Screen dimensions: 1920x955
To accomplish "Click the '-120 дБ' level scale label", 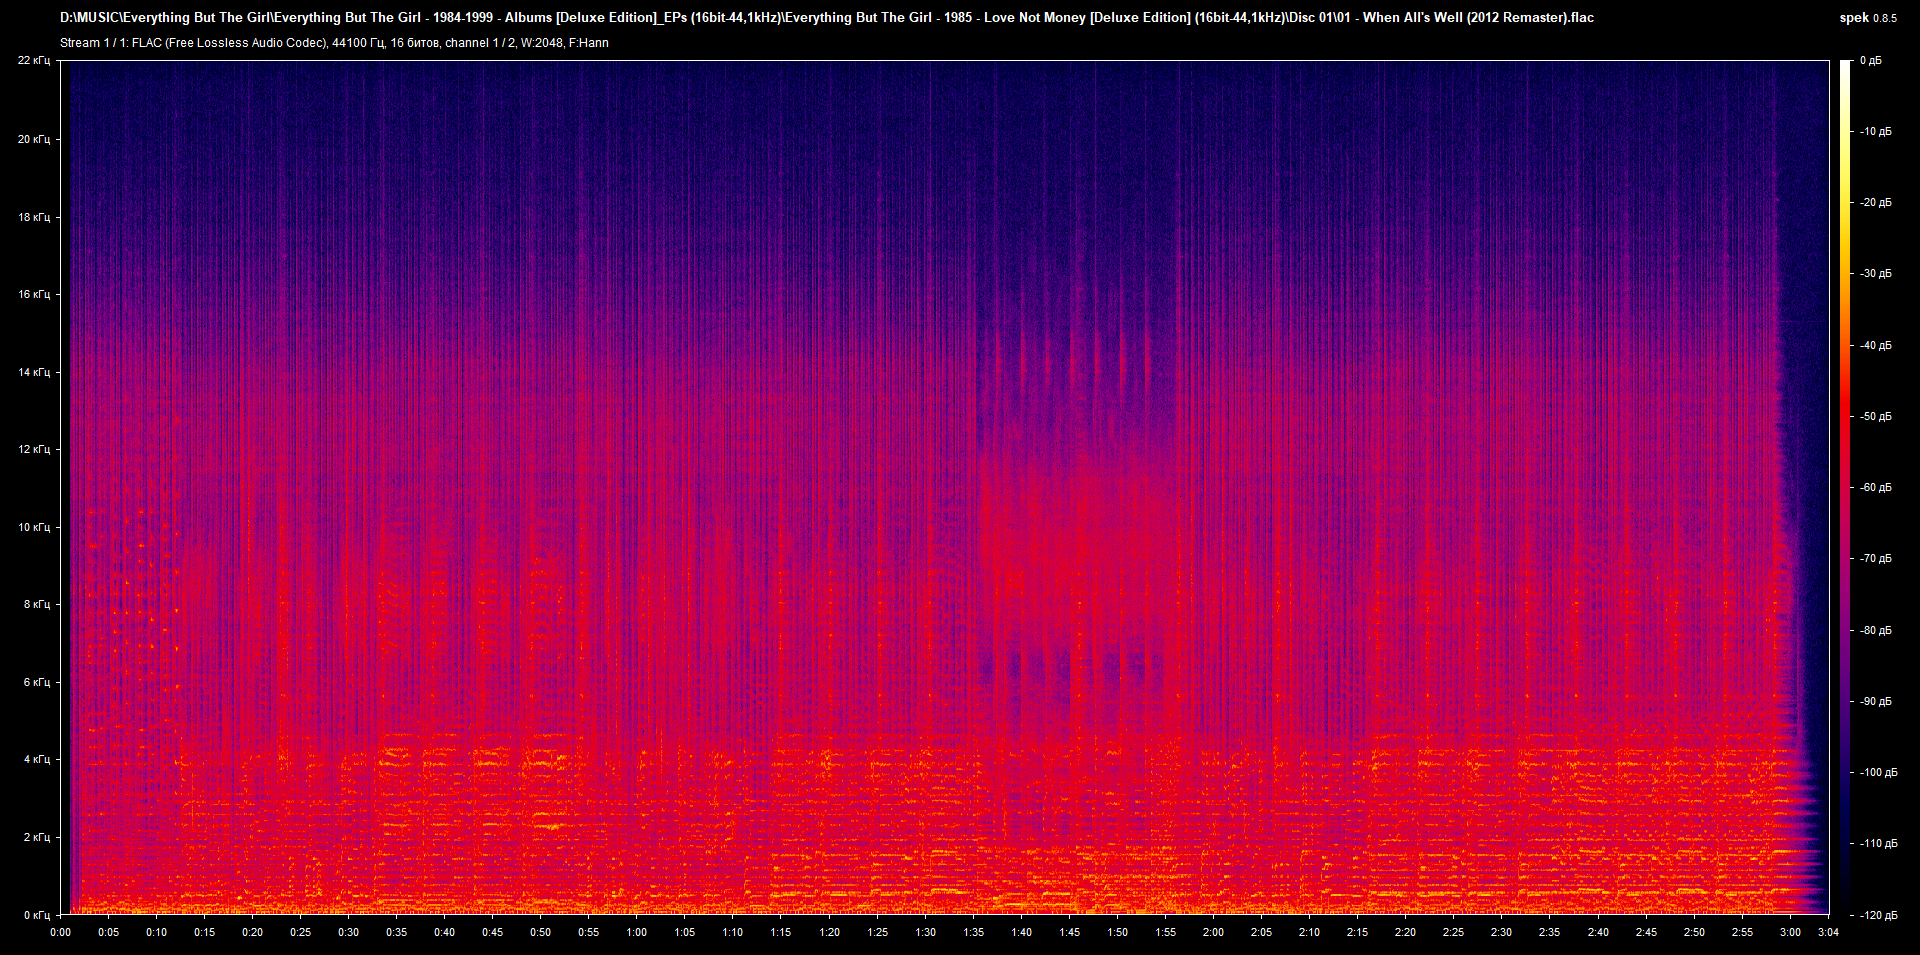I will [1877, 915].
